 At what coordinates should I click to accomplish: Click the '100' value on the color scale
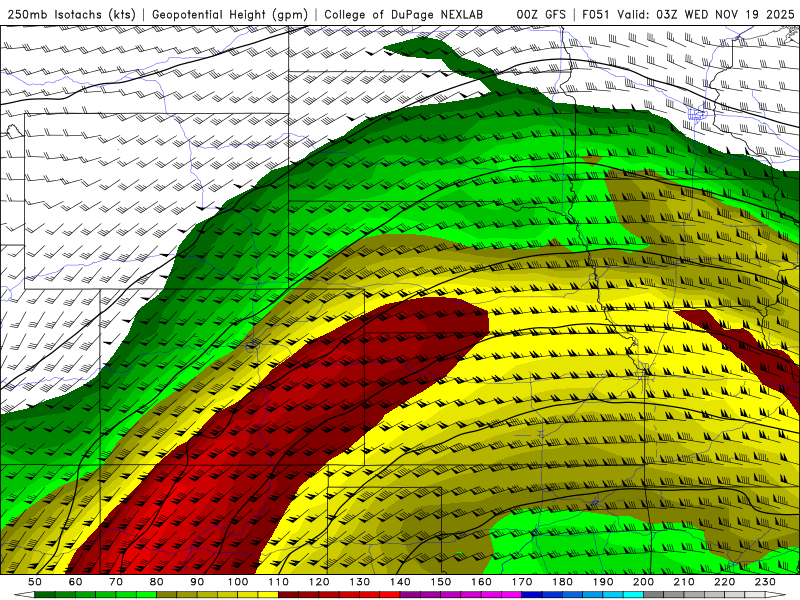(x=238, y=582)
